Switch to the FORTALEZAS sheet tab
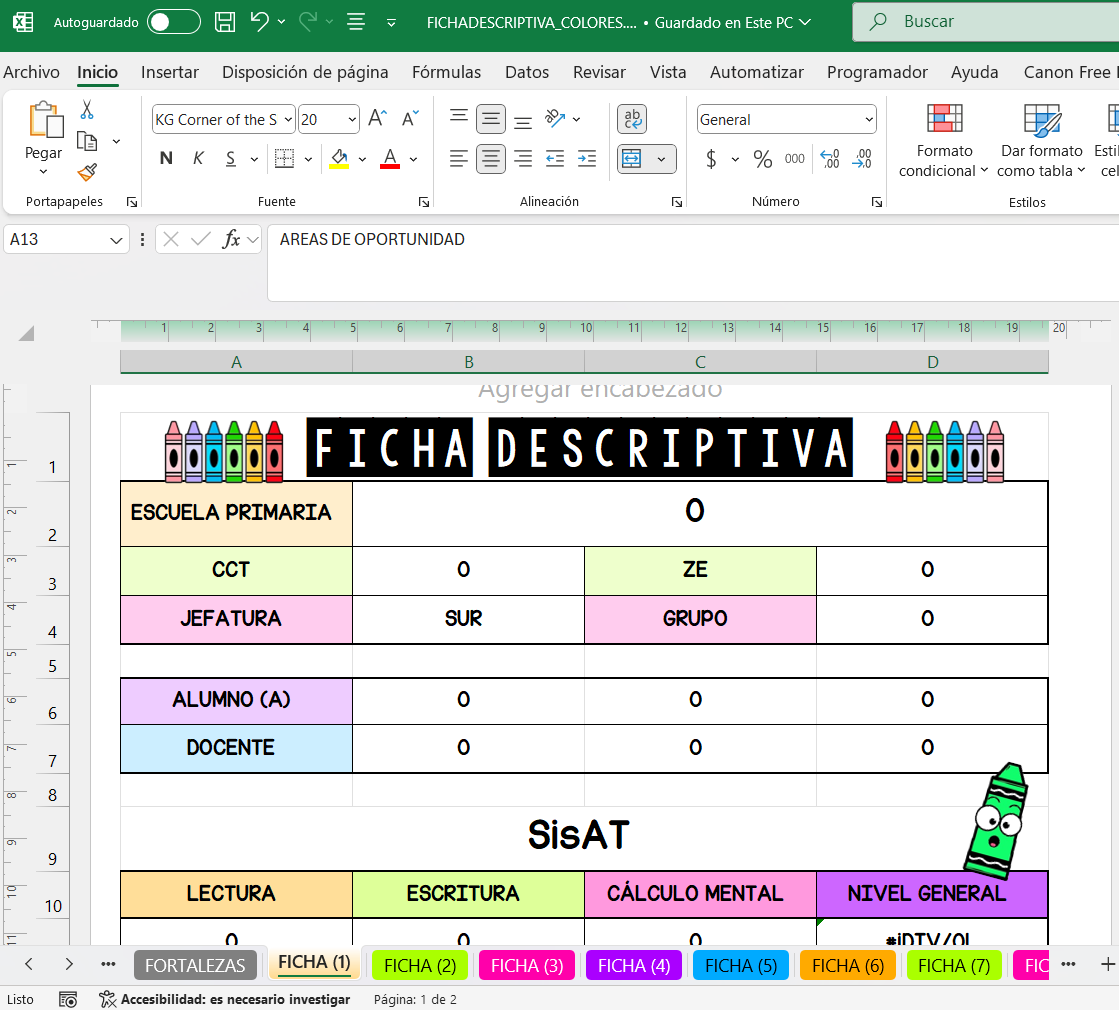Image resolution: width=1119 pixels, height=1010 pixels. click(195, 965)
